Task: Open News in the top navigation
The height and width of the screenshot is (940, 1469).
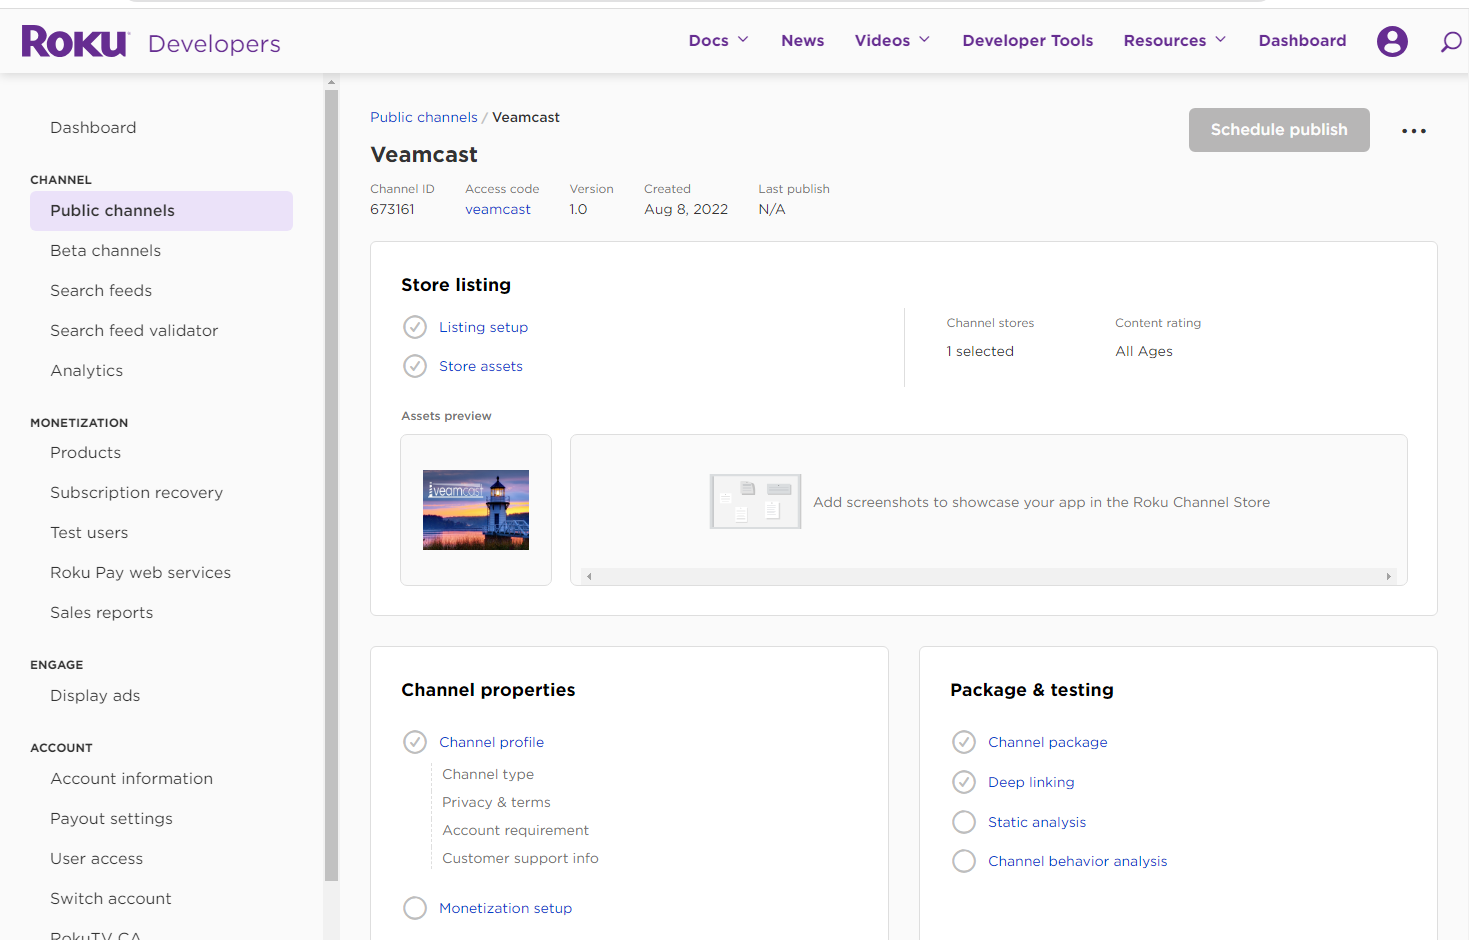Action: pos(803,41)
